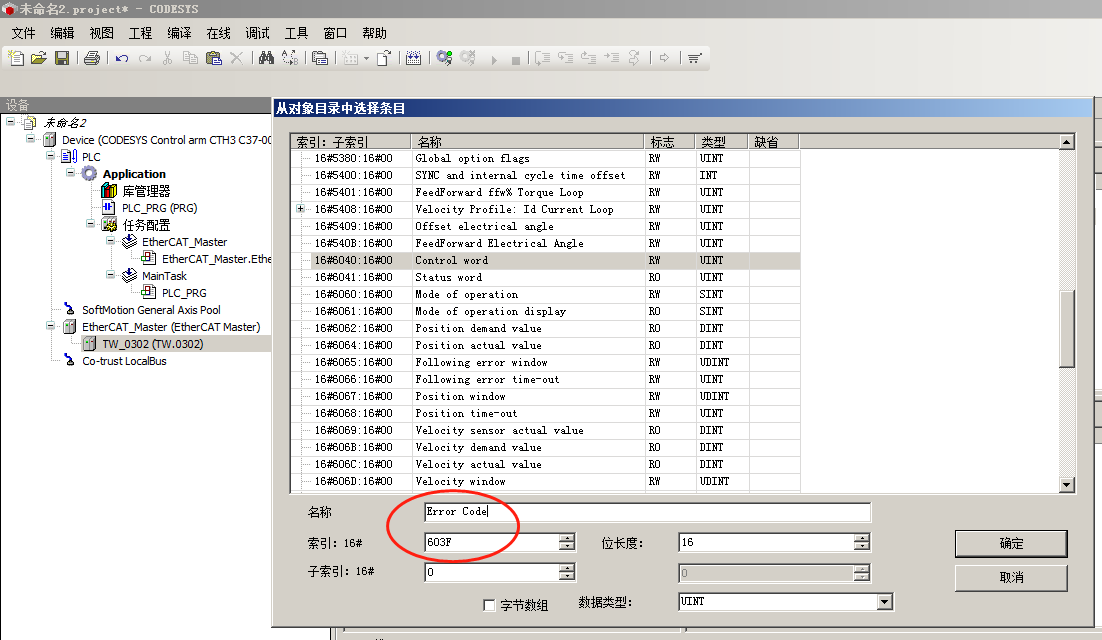Click the Delete X toolbar icon
The image size is (1102, 640).
237,58
